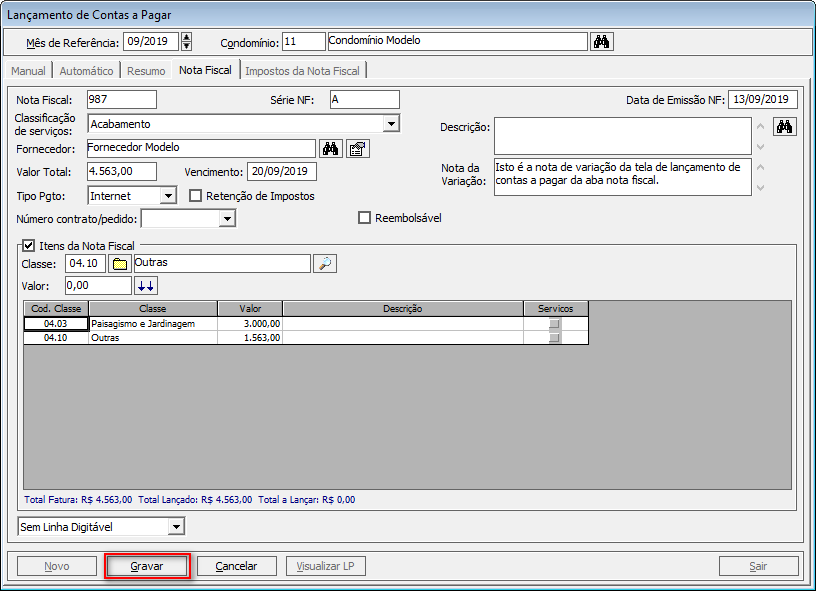Select the 3.000,00 value cell

(250, 324)
